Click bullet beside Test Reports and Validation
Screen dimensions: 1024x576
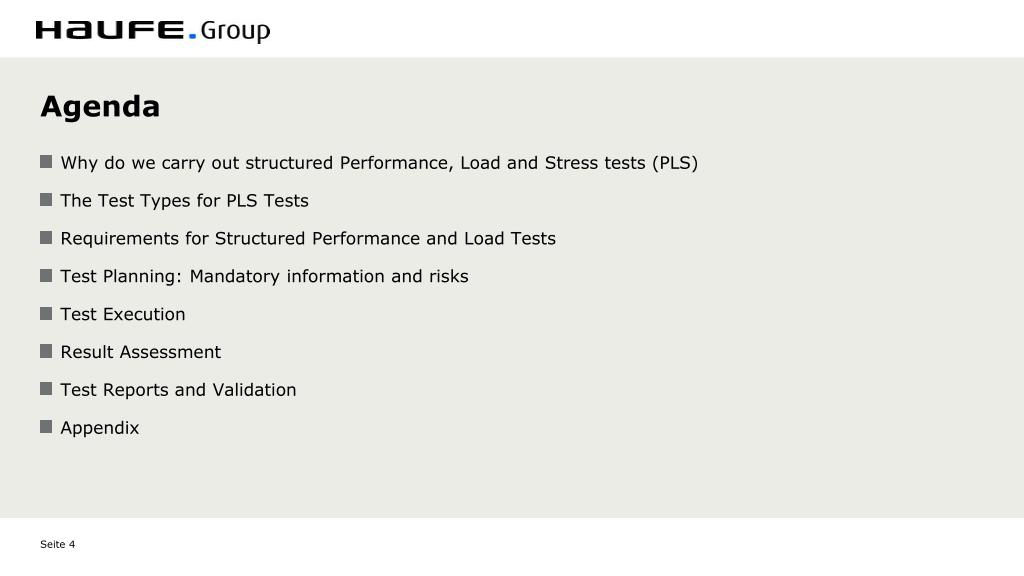[46, 389]
